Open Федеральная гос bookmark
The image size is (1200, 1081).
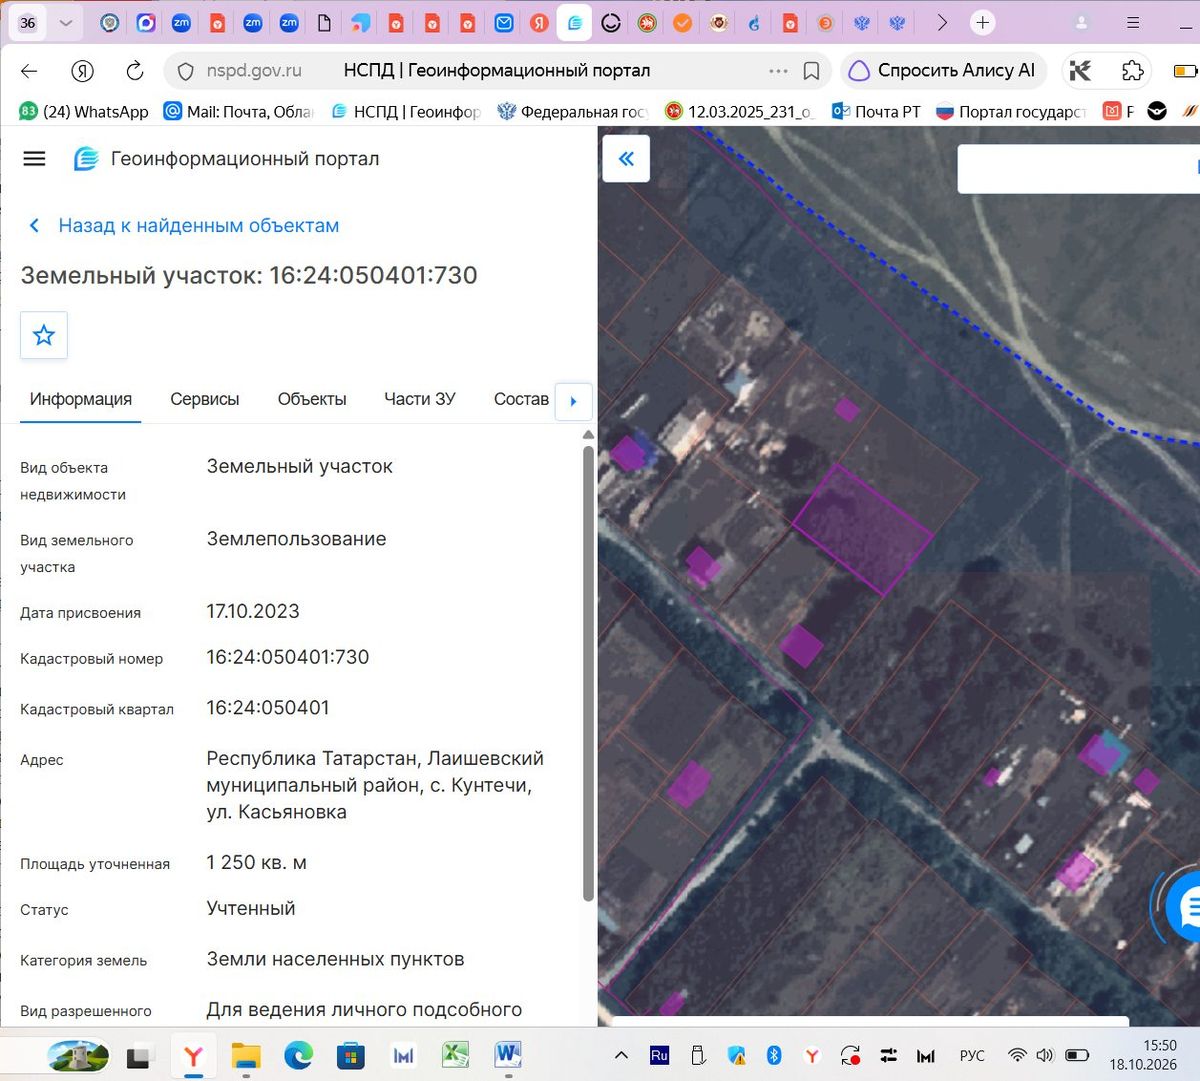pyautogui.click(x=573, y=112)
